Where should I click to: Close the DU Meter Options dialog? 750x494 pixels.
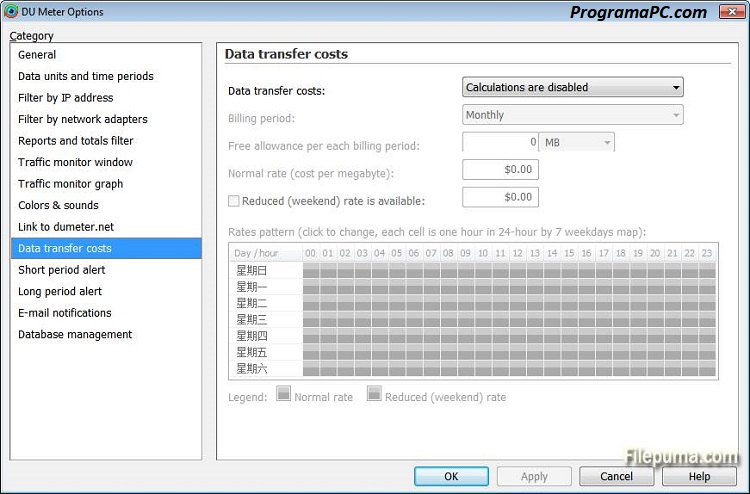[731, 11]
